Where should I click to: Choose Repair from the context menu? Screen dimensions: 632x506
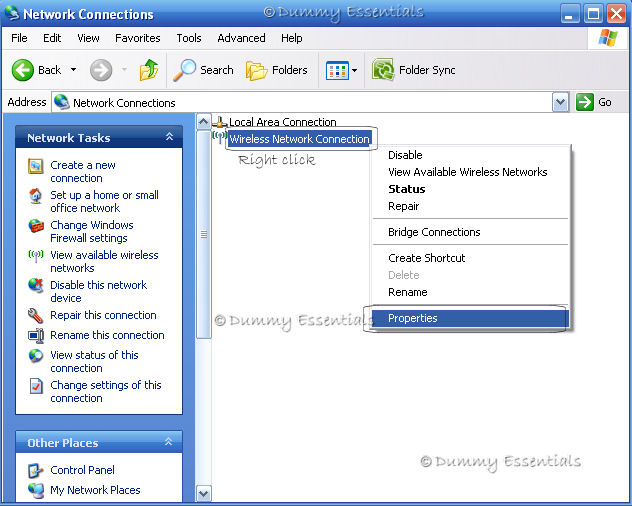[x=471, y=206]
